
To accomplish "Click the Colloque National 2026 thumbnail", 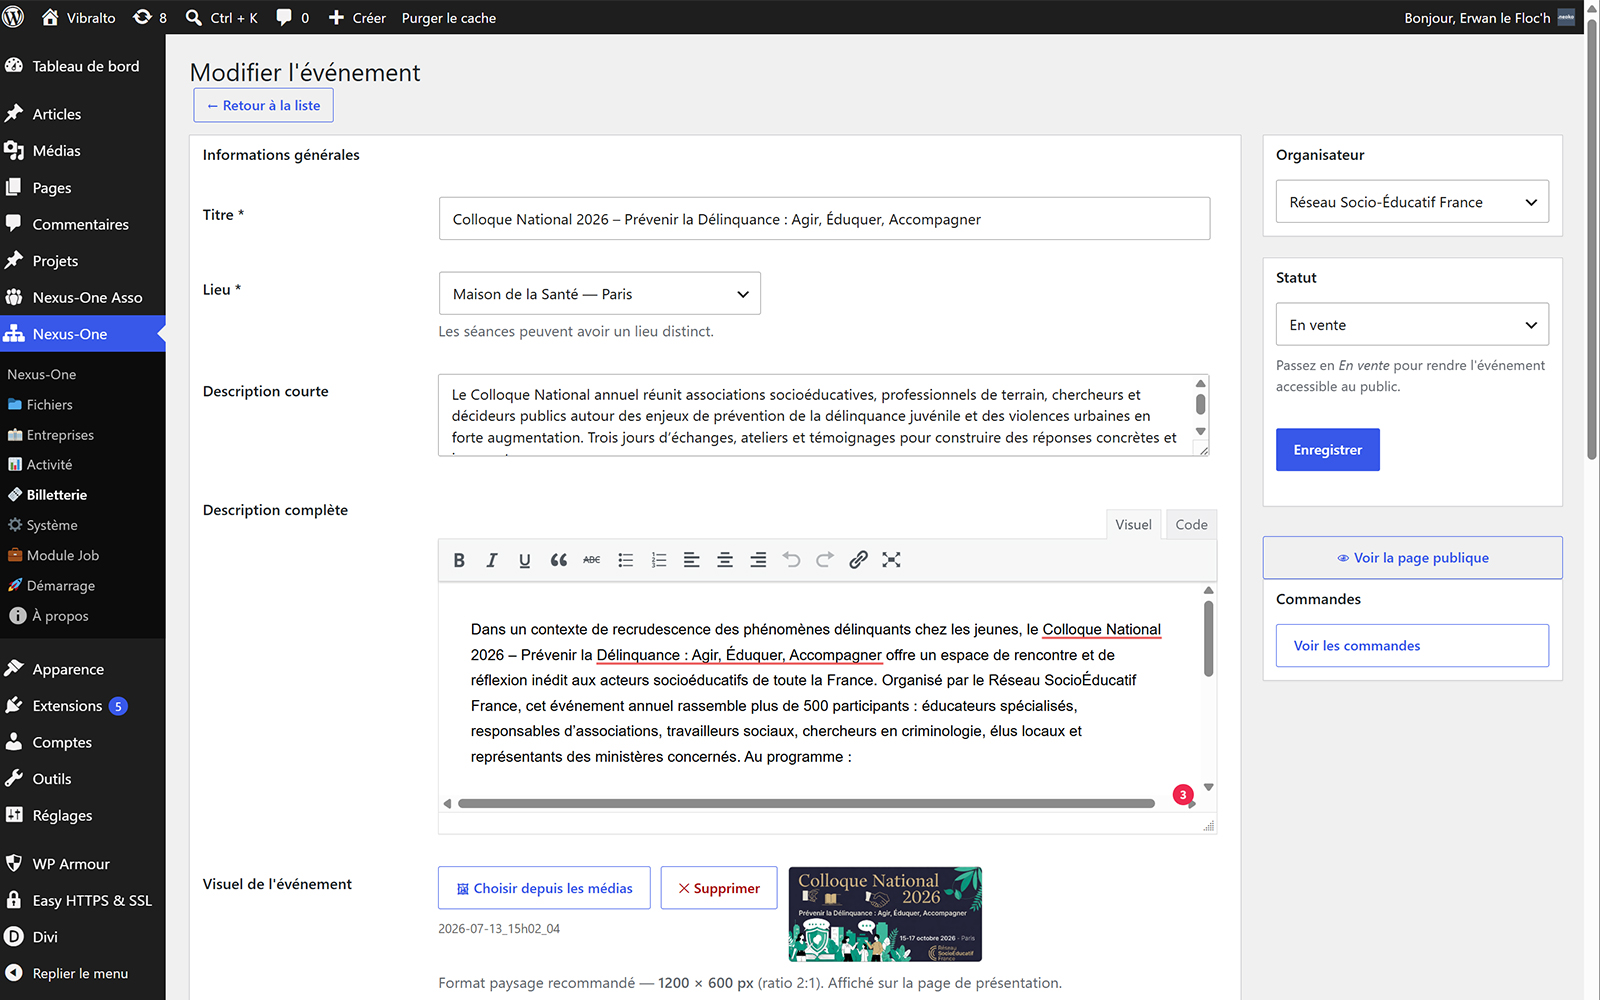I will click(x=885, y=914).
